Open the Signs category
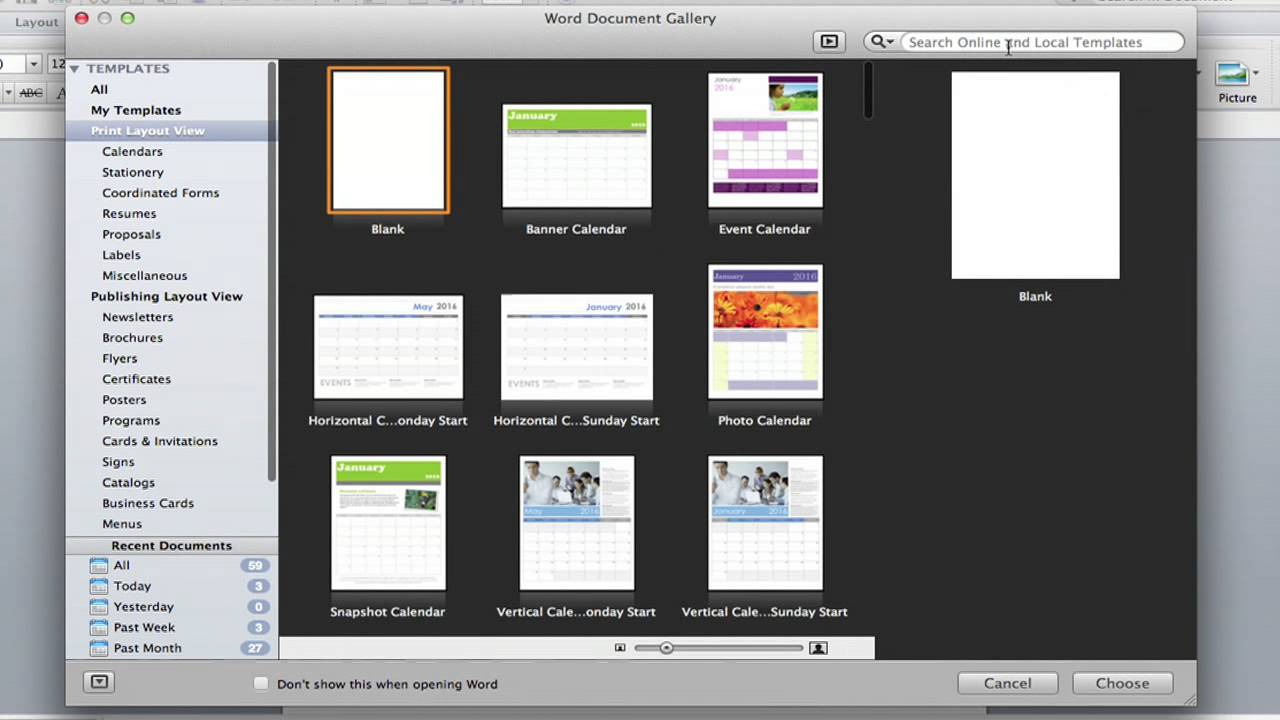This screenshot has width=1280, height=720. point(118,462)
